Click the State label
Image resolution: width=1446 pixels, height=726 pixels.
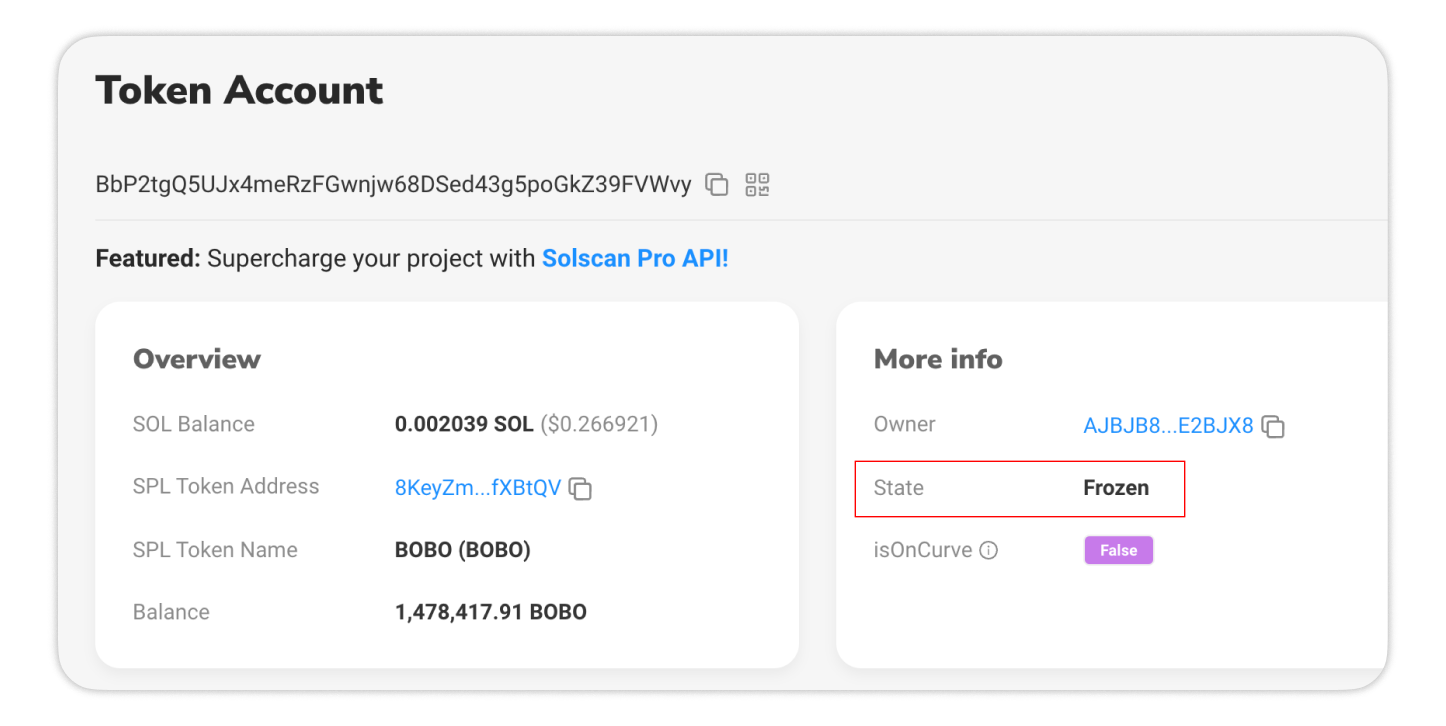point(898,488)
